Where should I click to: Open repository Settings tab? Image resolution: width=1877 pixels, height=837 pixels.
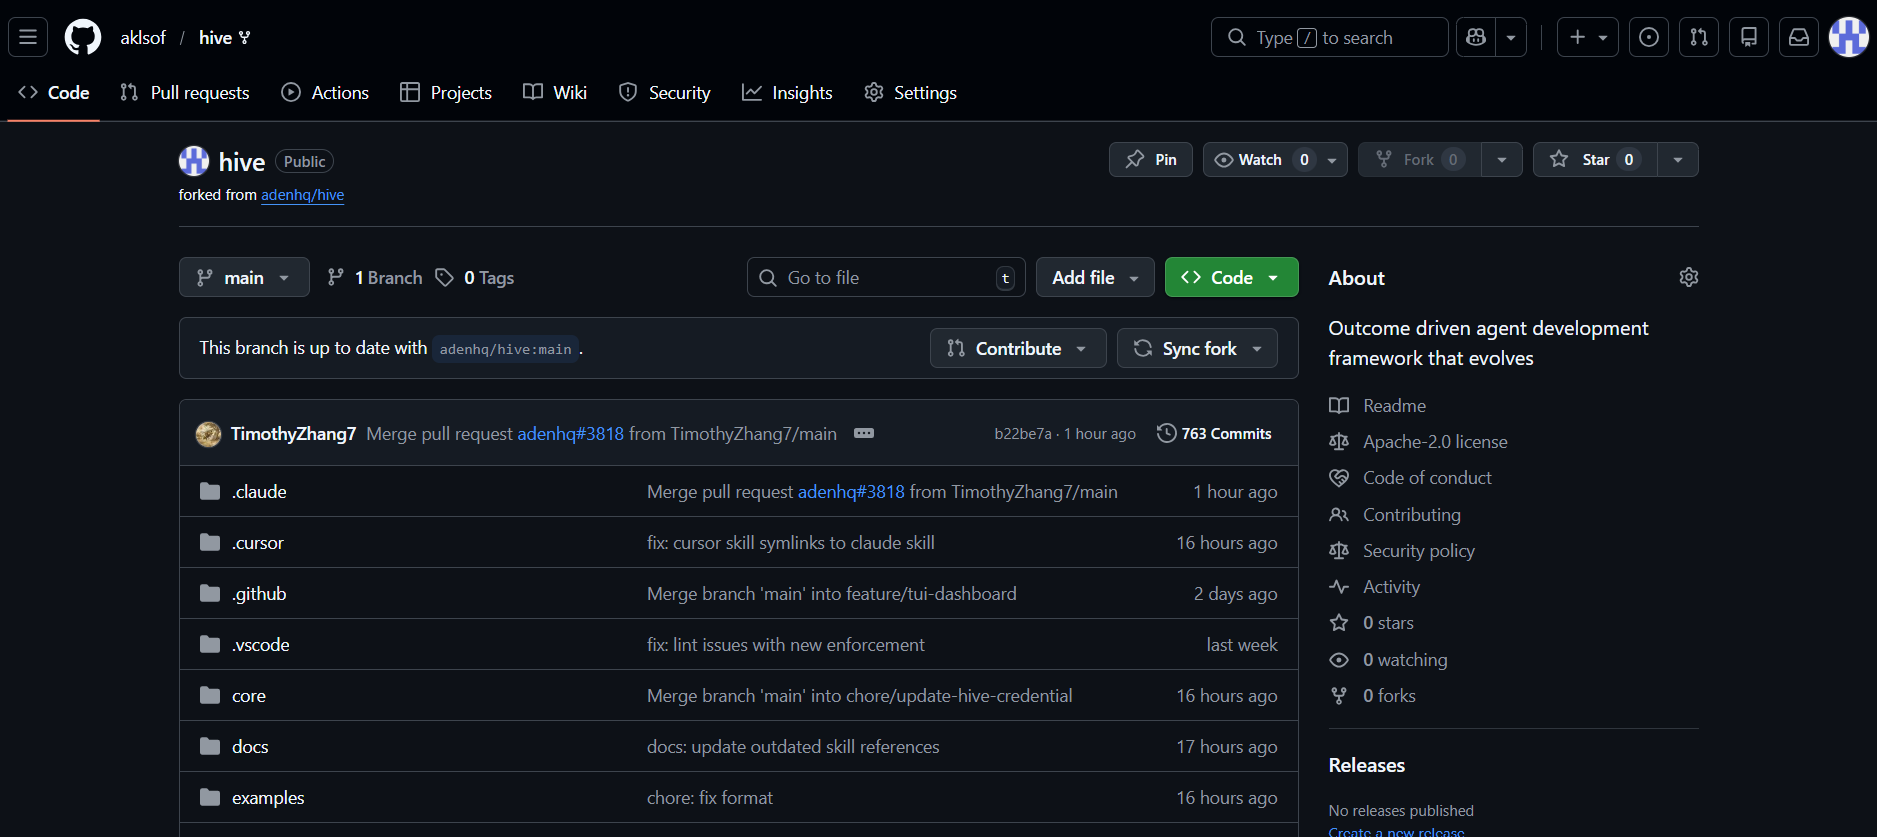(x=911, y=92)
